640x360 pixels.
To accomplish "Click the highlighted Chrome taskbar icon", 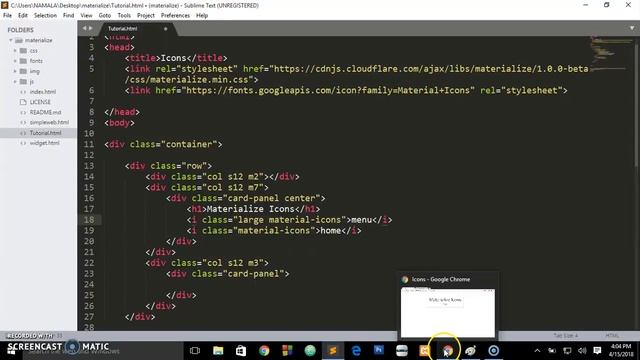I will pos(447,351).
